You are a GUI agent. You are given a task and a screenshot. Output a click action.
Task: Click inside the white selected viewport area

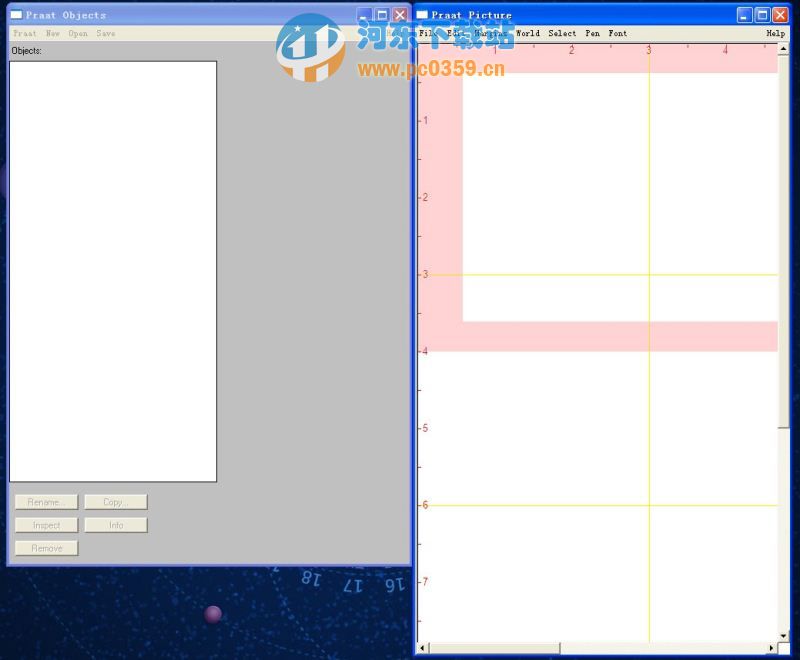click(x=620, y=197)
